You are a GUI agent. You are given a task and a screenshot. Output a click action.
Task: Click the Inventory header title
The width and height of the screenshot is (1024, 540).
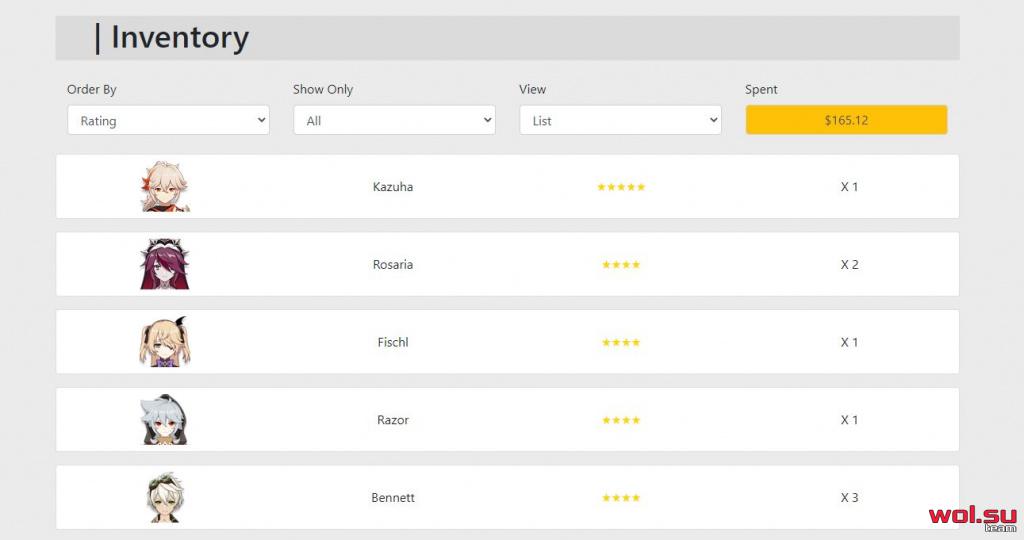point(180,37)
